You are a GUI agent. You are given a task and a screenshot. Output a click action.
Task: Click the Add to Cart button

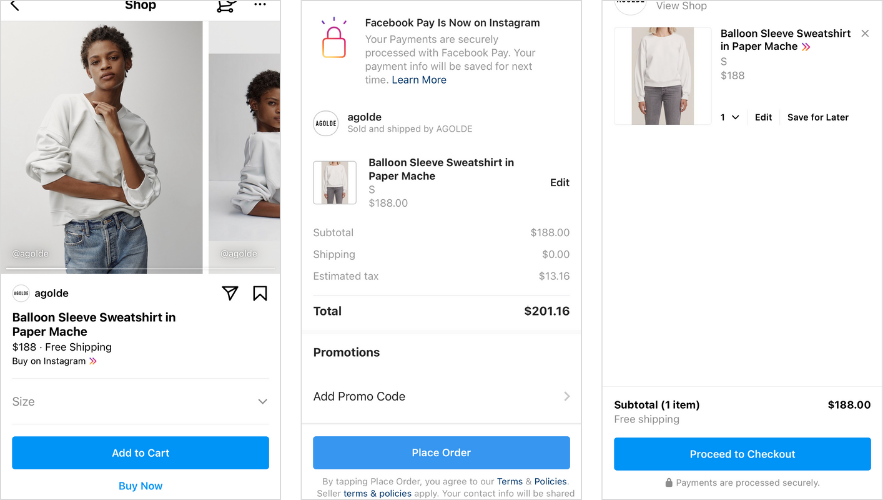pyautogui.click(x=140, y=453)
